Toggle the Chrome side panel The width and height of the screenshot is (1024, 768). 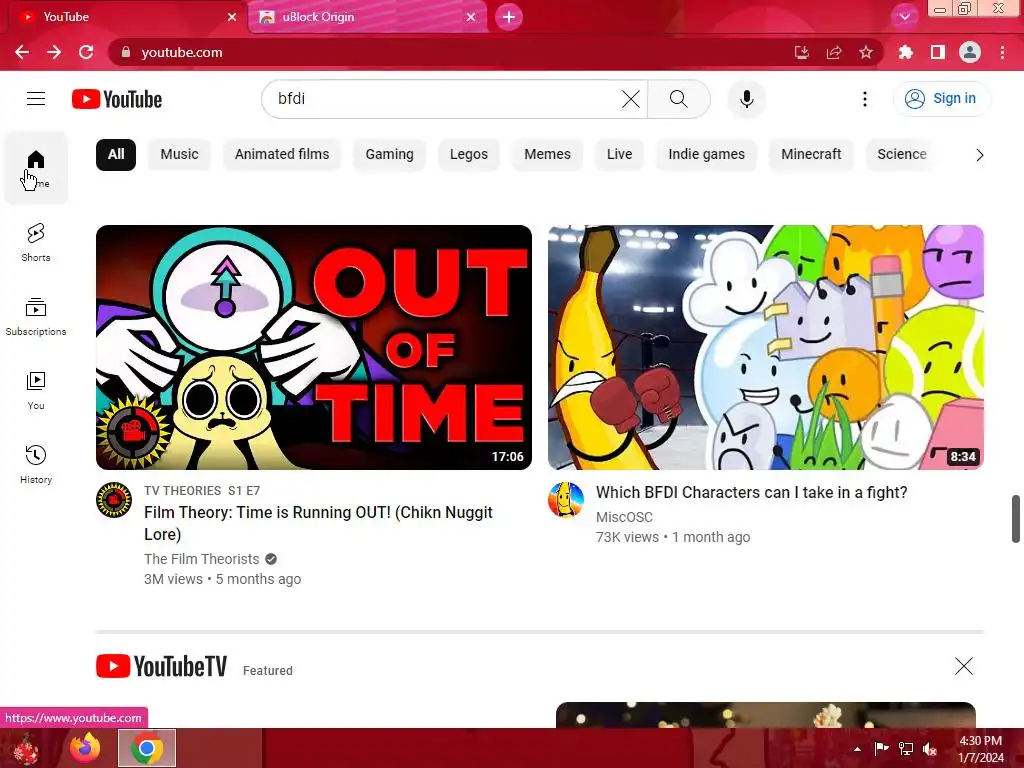pyautogui.click(x=937, y=52)
